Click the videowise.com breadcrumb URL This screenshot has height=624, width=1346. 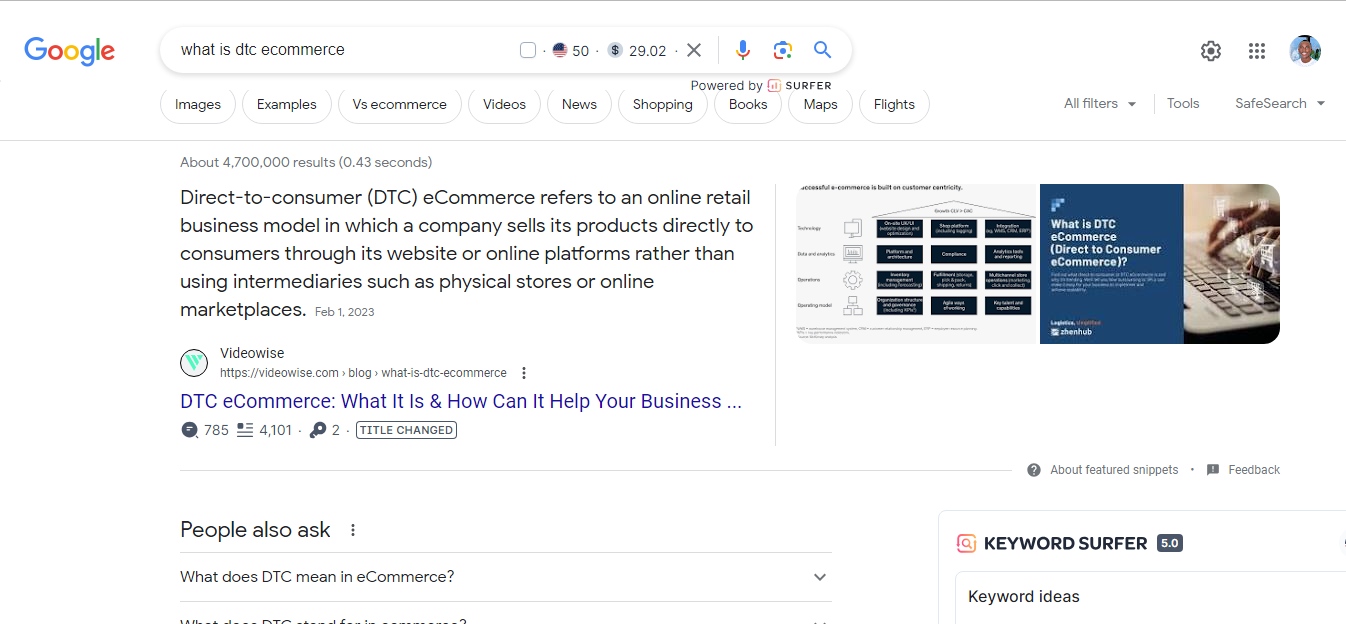click(363, 373)
